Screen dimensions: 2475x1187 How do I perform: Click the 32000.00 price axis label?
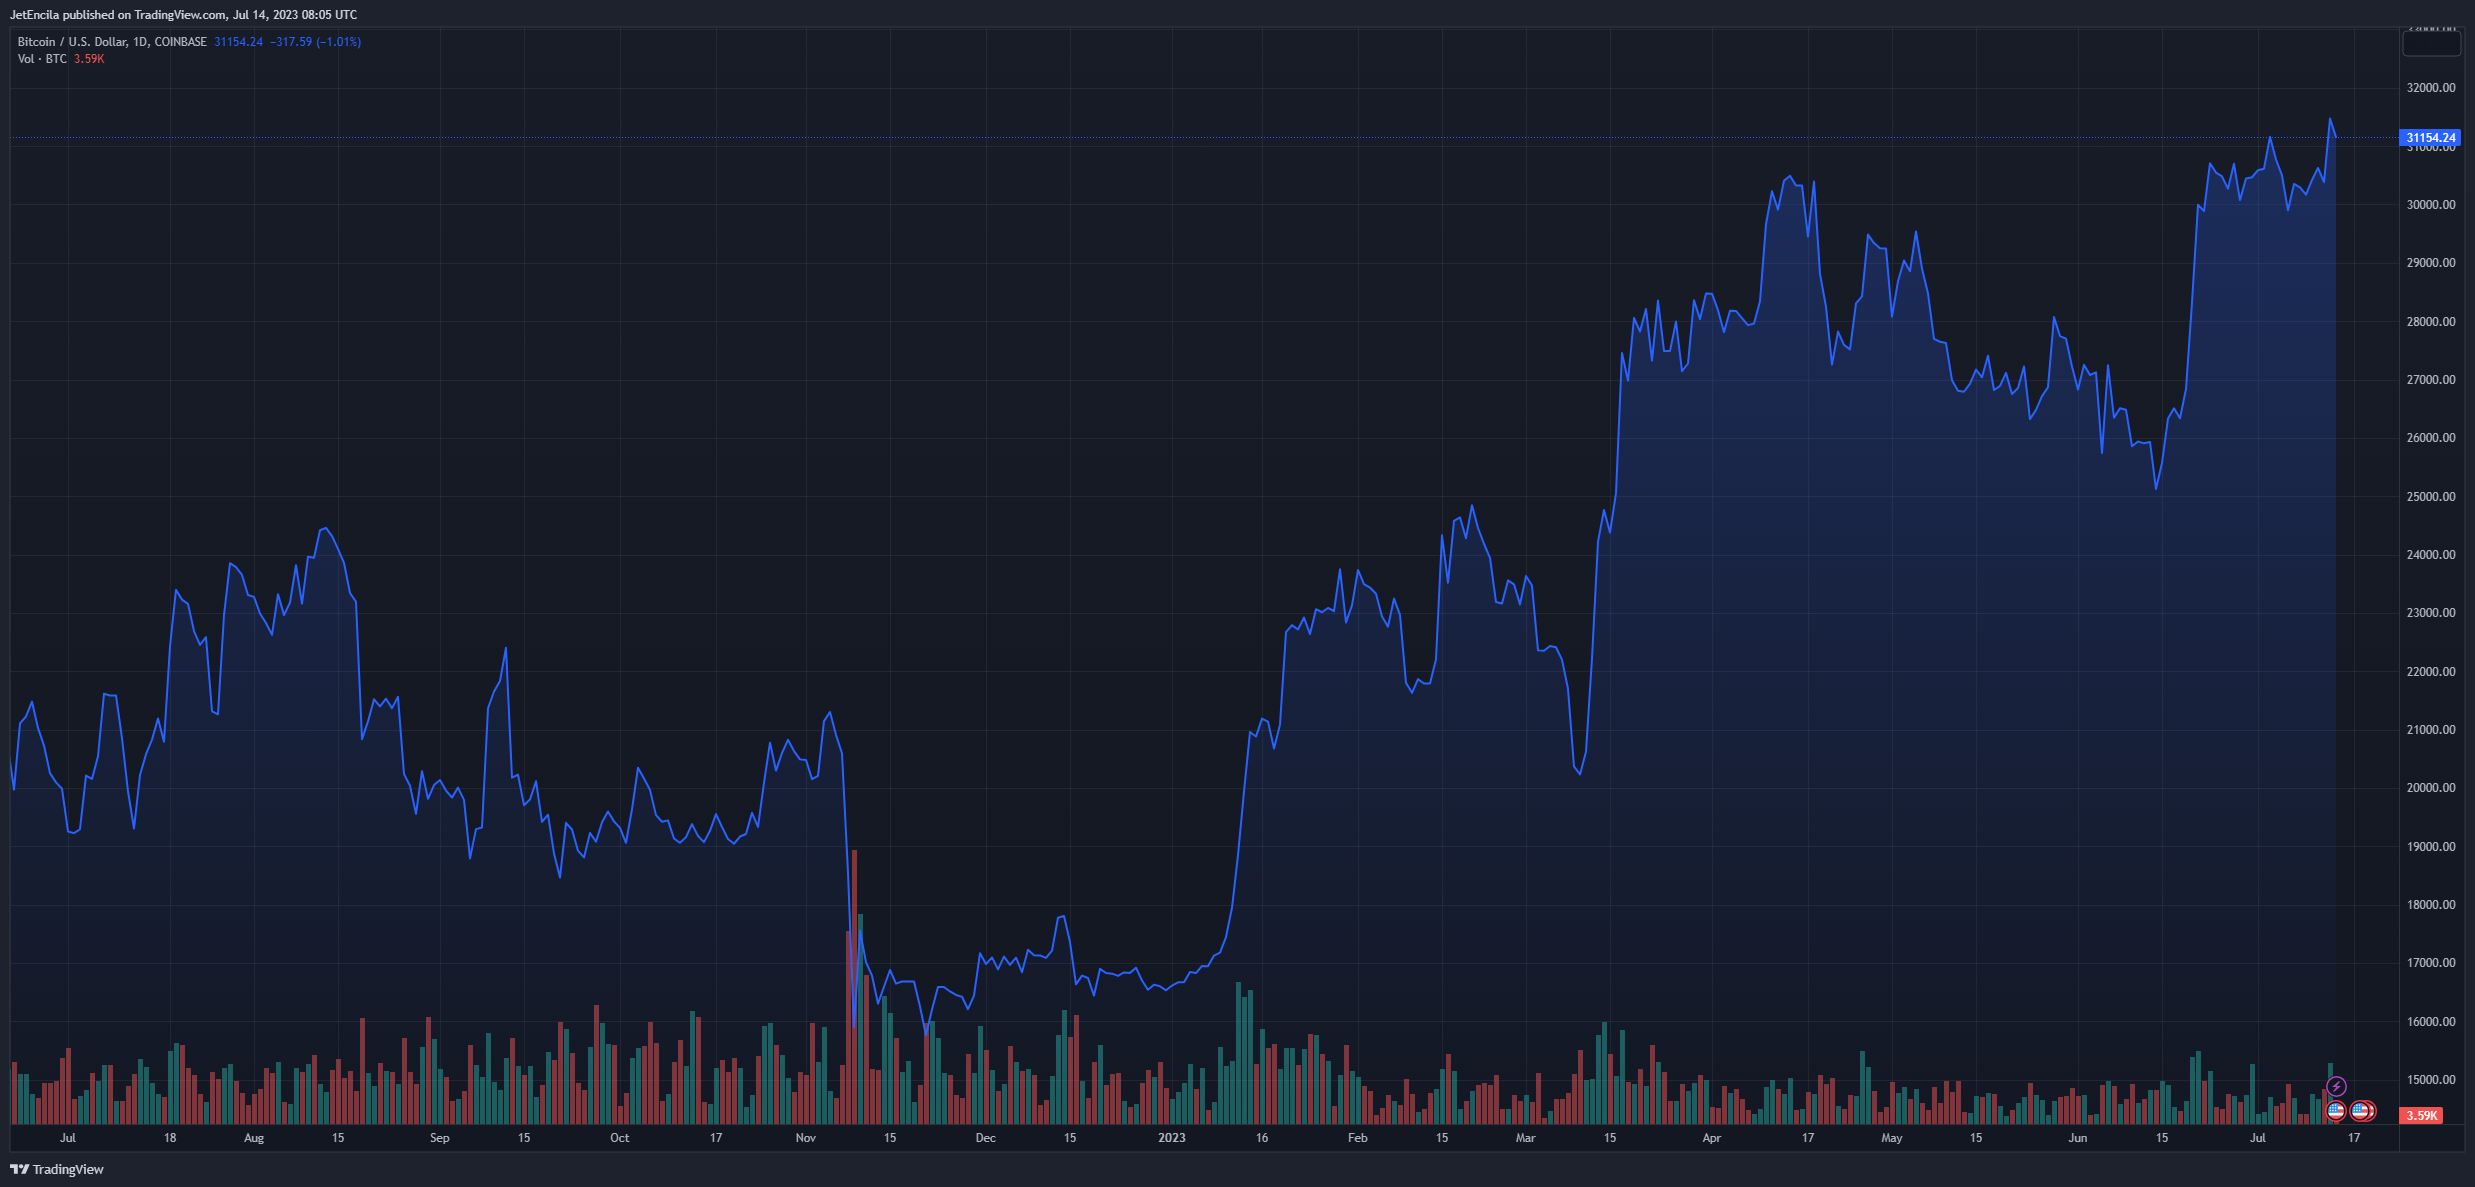click(x=2431, y=88)
